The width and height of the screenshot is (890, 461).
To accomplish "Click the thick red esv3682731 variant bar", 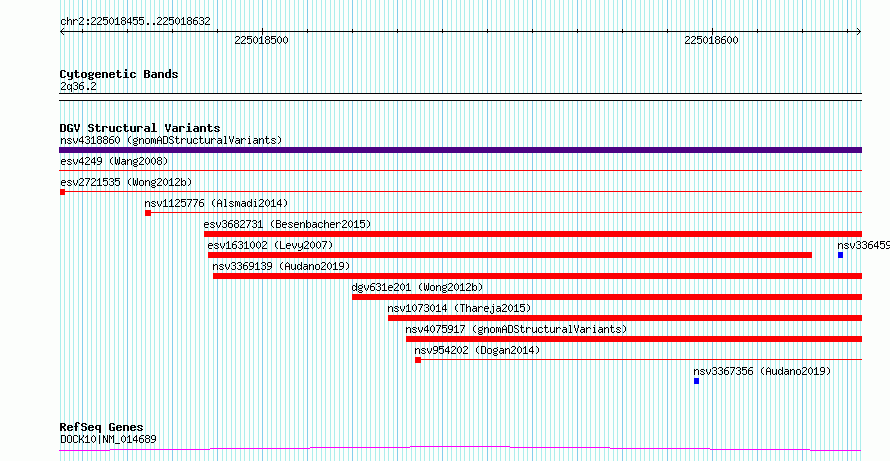I will point(533,234).
